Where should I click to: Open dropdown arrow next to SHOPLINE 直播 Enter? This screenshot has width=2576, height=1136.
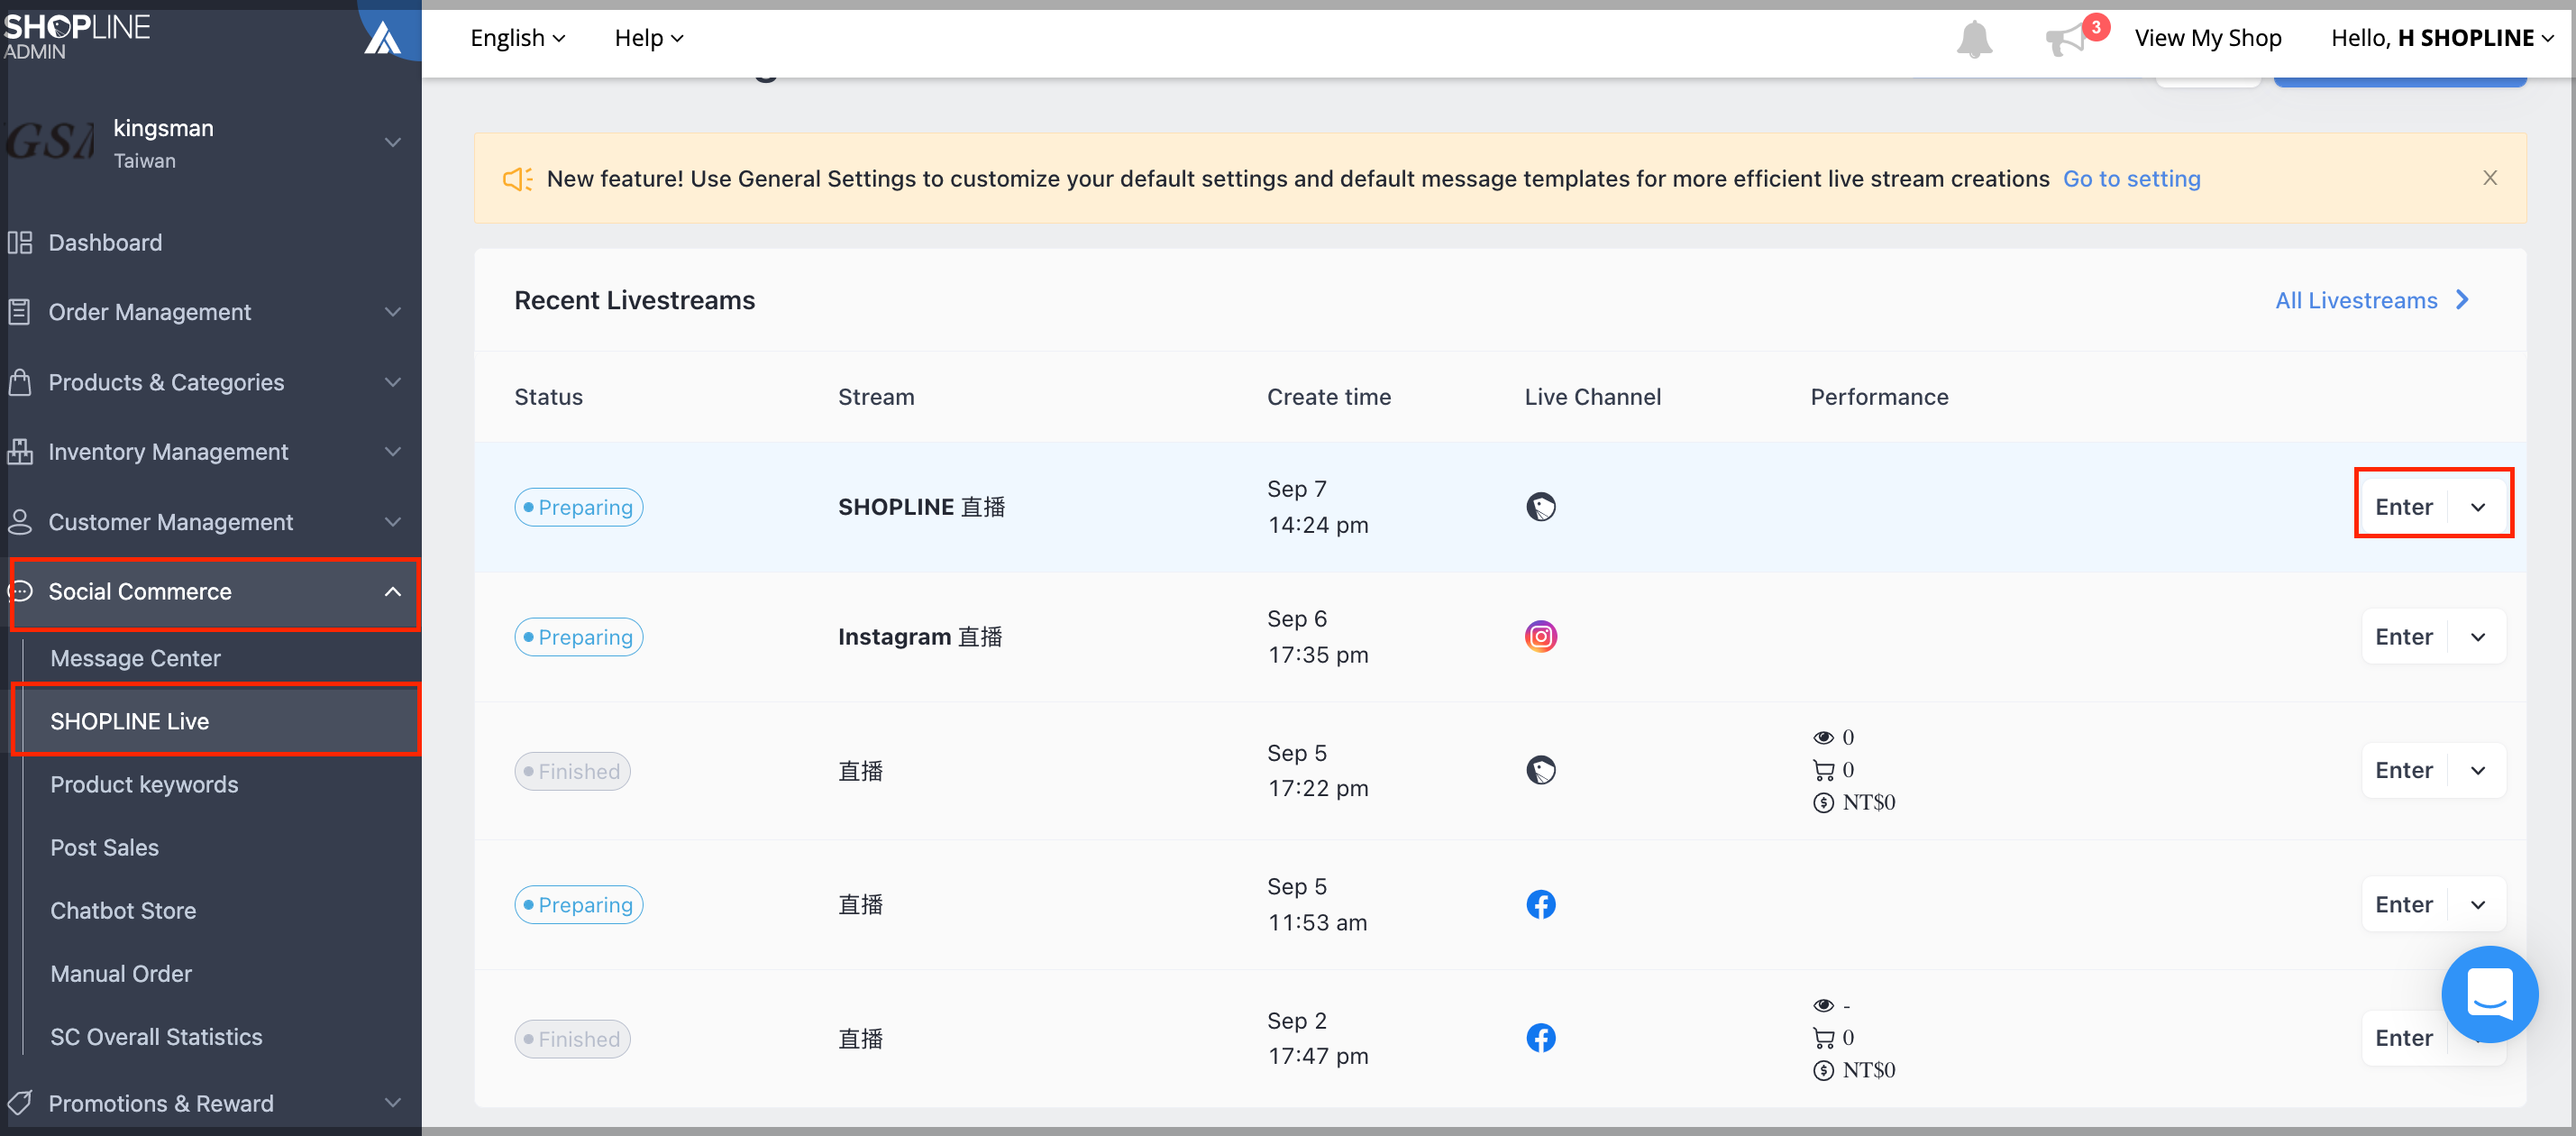pyautogui.click(x=2477, y=507)
